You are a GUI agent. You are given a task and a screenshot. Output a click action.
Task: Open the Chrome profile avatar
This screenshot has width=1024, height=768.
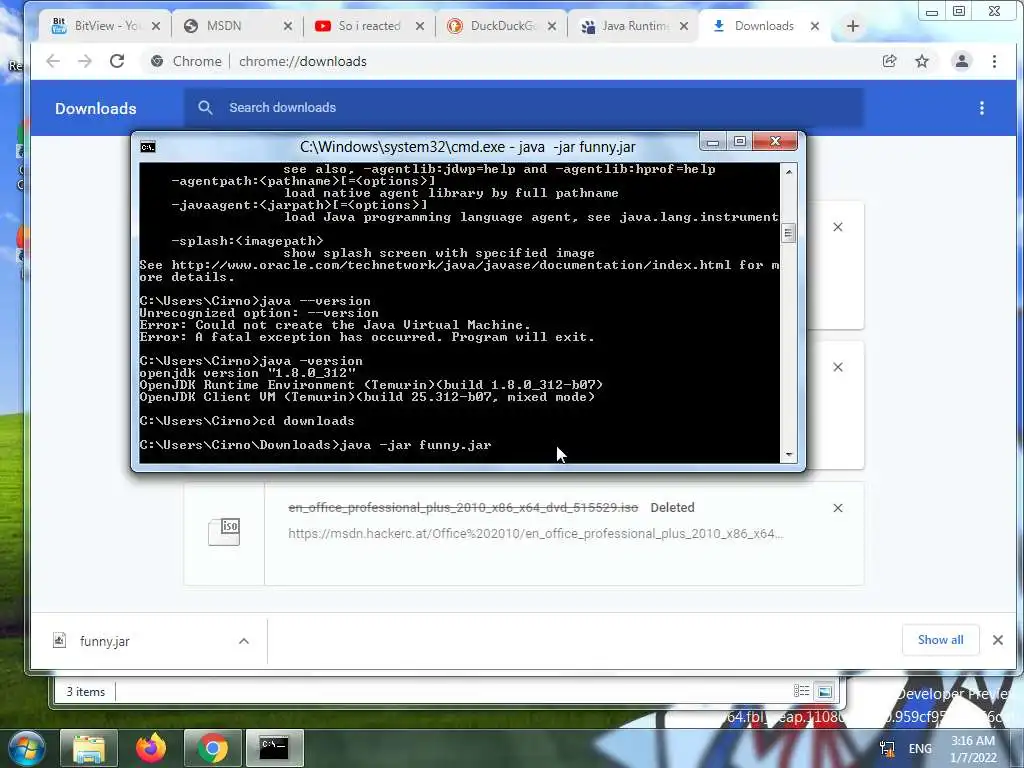point(961,61)
